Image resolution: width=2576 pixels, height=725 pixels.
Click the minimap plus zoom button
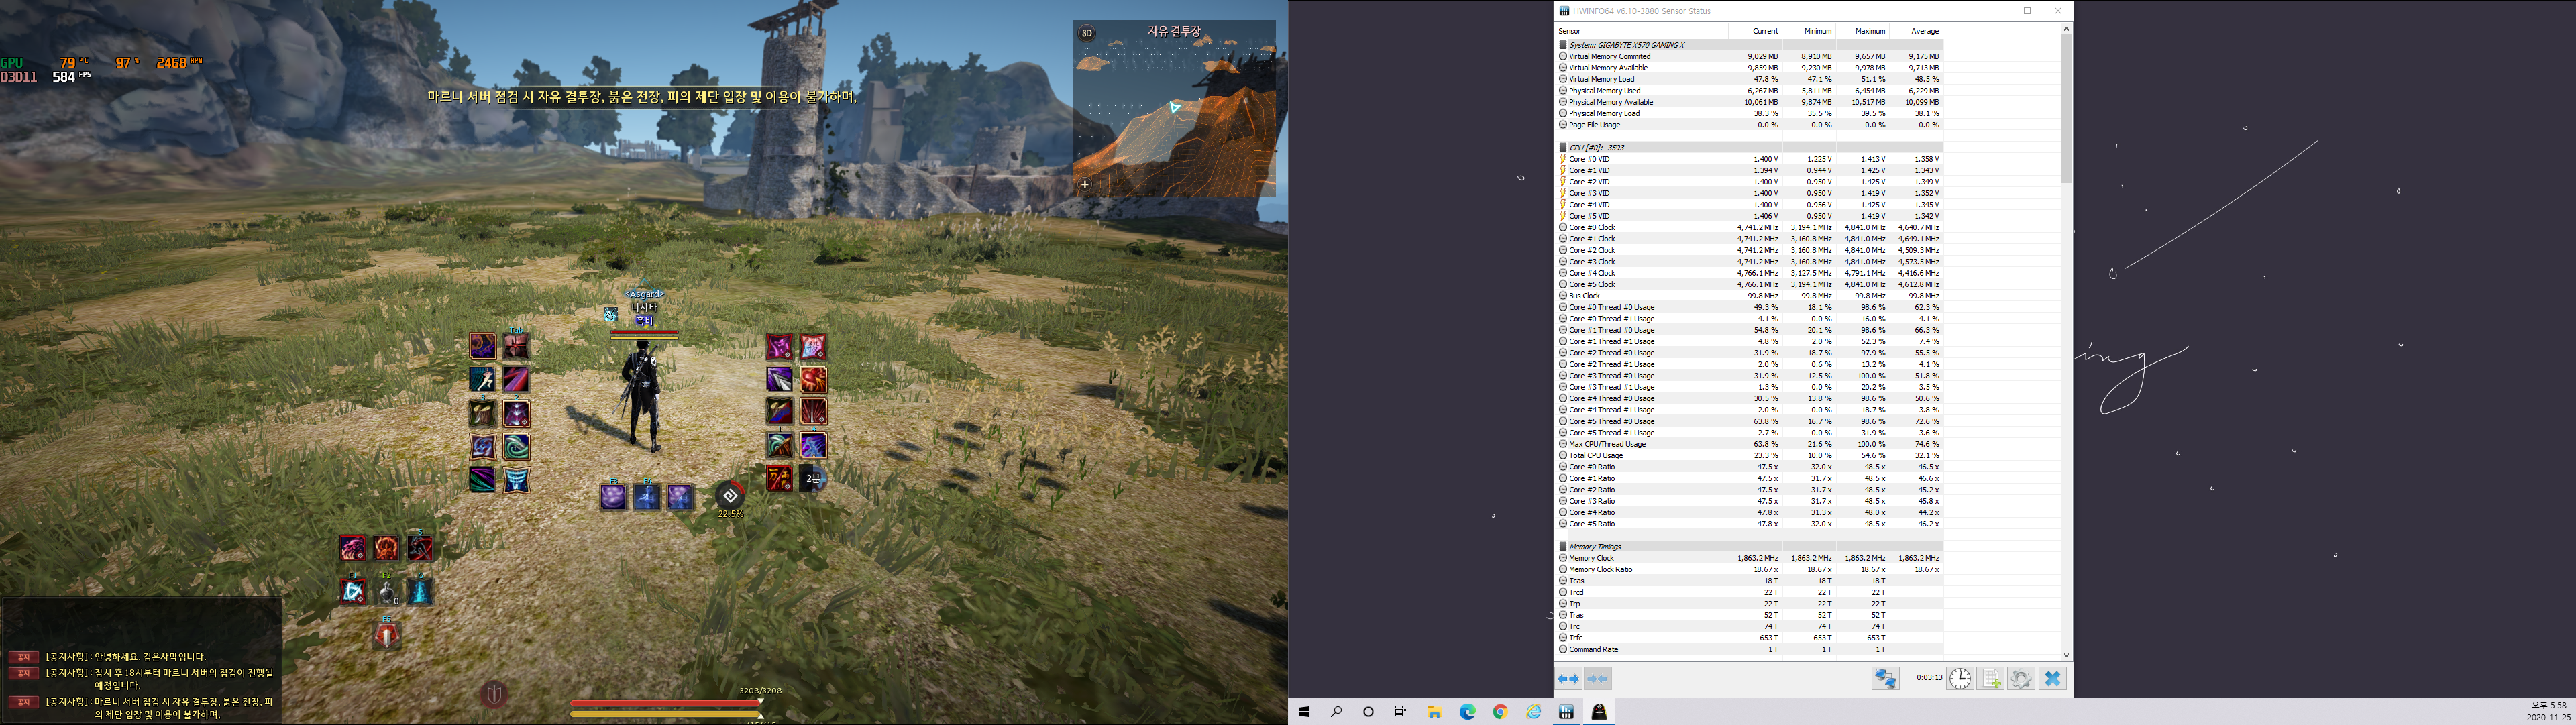1085,184
